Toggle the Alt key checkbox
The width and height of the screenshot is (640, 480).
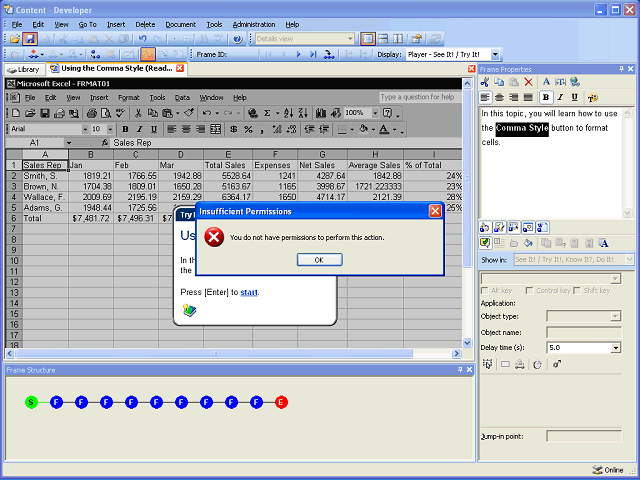point(486,290)
